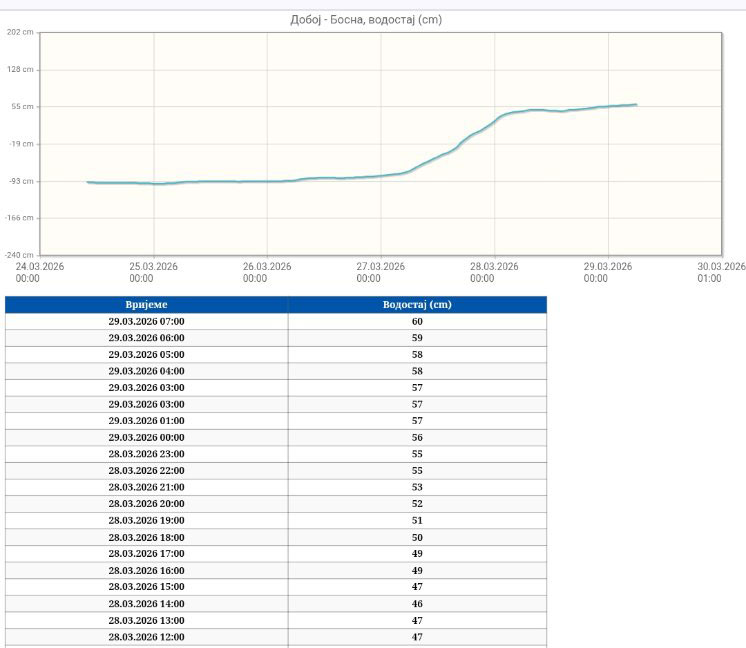Select the 29.03.2026 07:00 time cell
Image resolution: width=746 pixels, height=648 pixels.
point(146,321)
